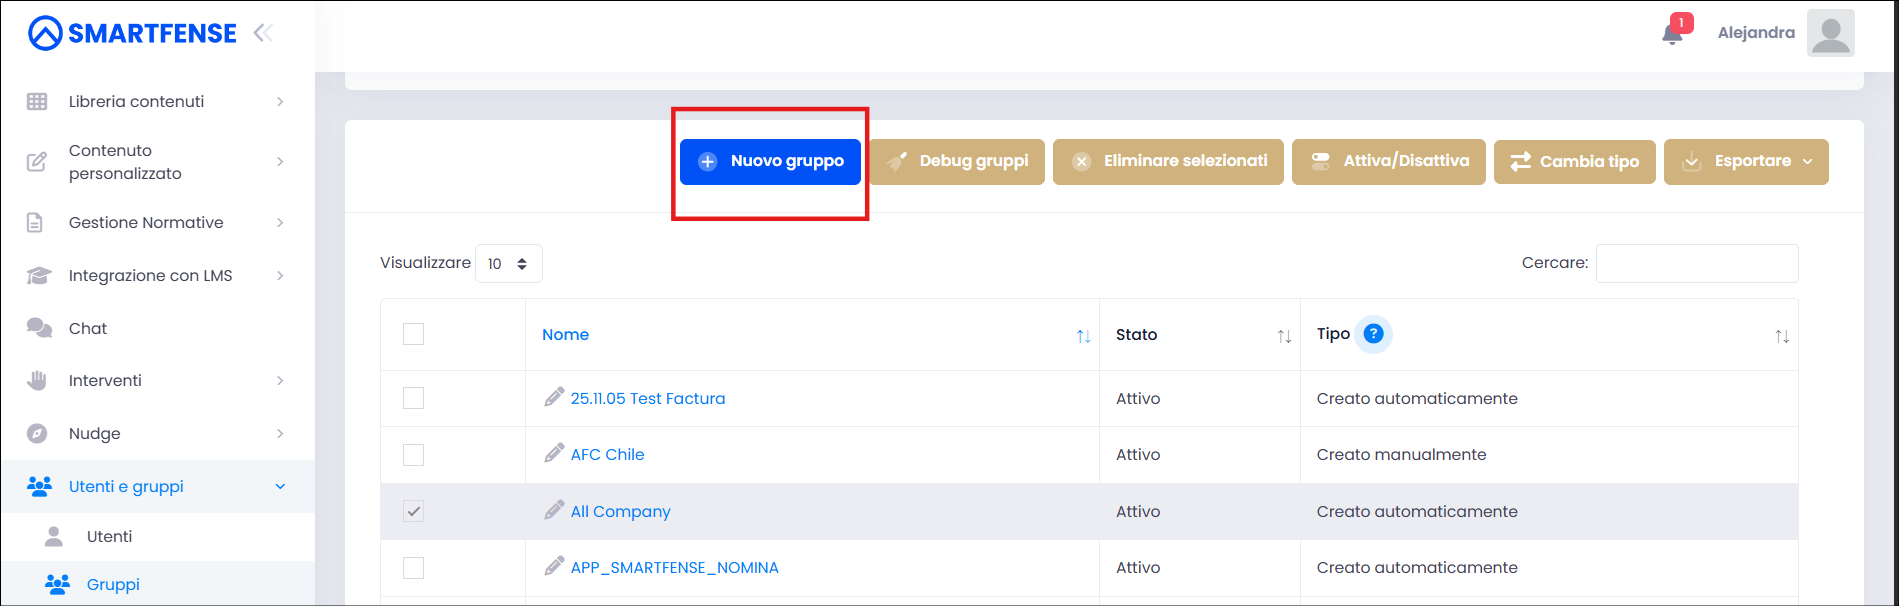
Task: Click the Cambia tipo button
Action: pos(1575,162)
